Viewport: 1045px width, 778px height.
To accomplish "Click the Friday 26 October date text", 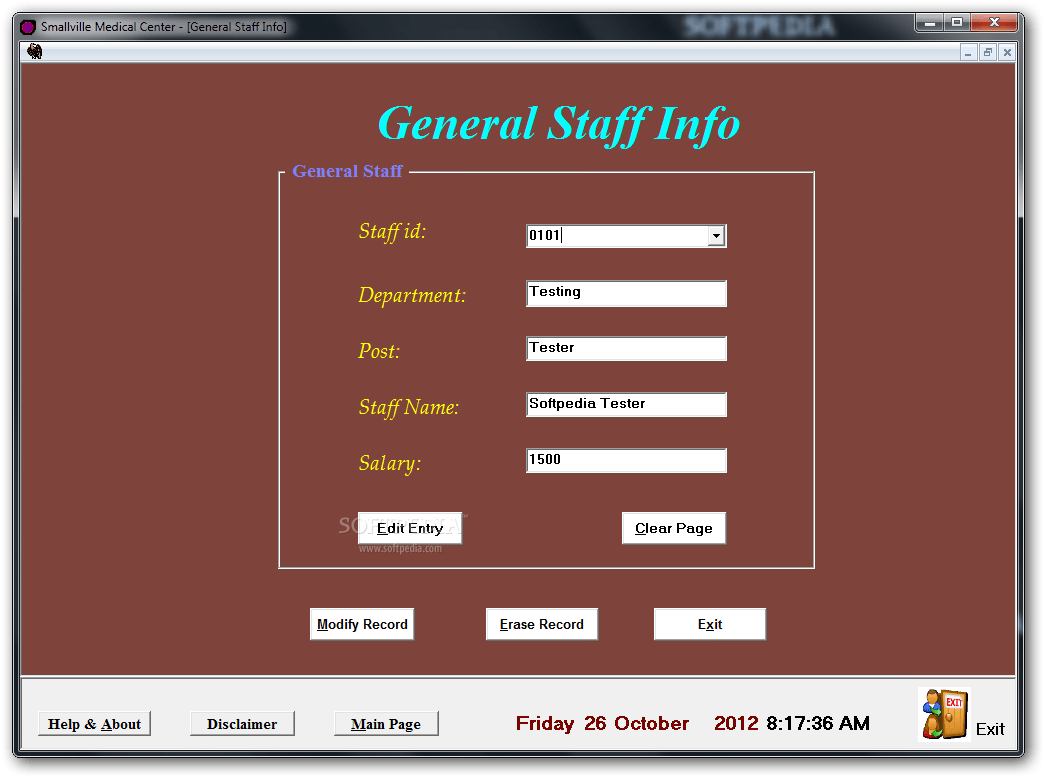I will (x=602, y=723).
